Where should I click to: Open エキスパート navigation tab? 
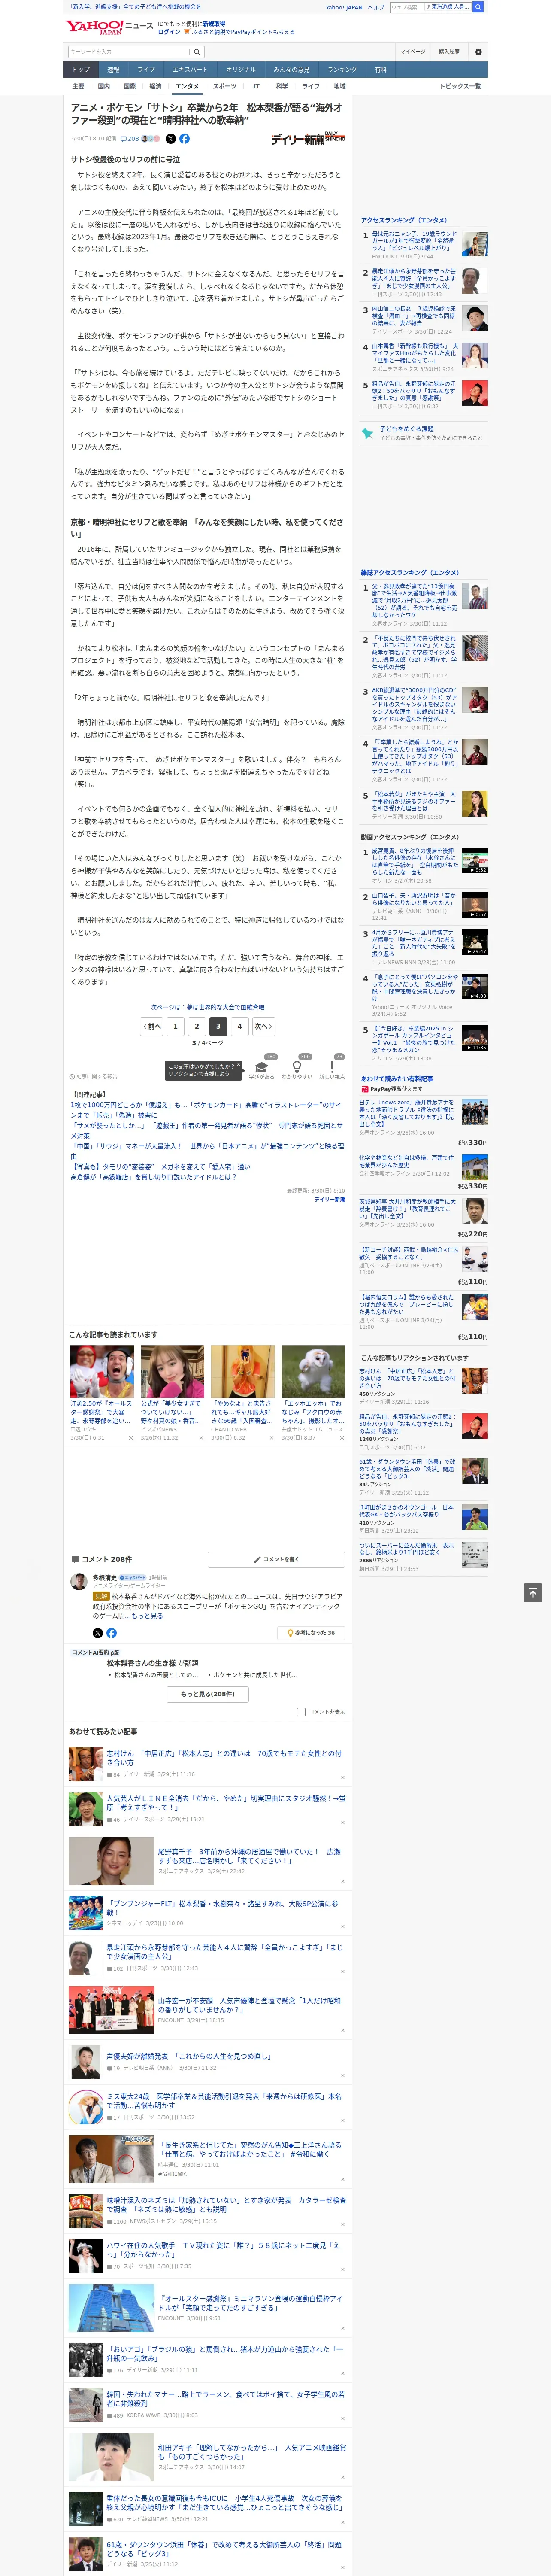click(x=190, y=69)
